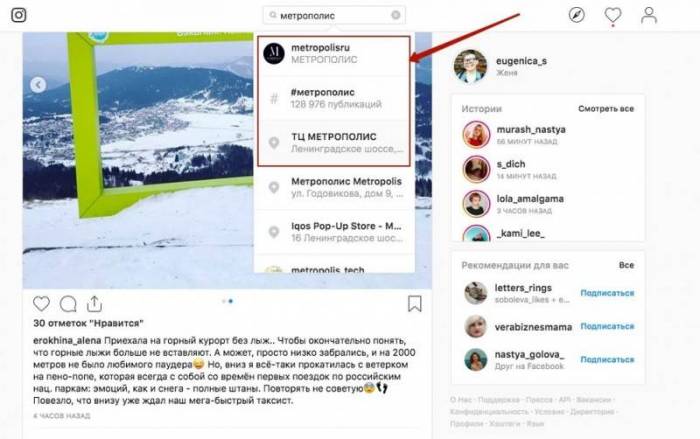Choose the ТЦ МЕТРОПОЛИС location result
Screen dimensions: 700x439
tap(334, 143)
